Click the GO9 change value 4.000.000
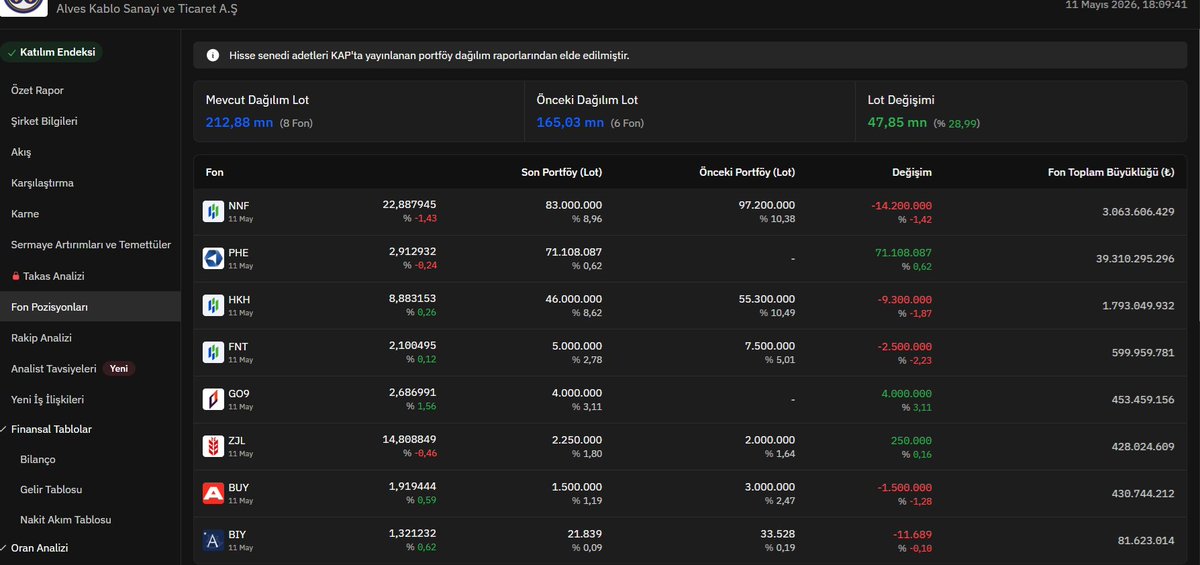The image size is (1200, 565). [x=906, y=393]
